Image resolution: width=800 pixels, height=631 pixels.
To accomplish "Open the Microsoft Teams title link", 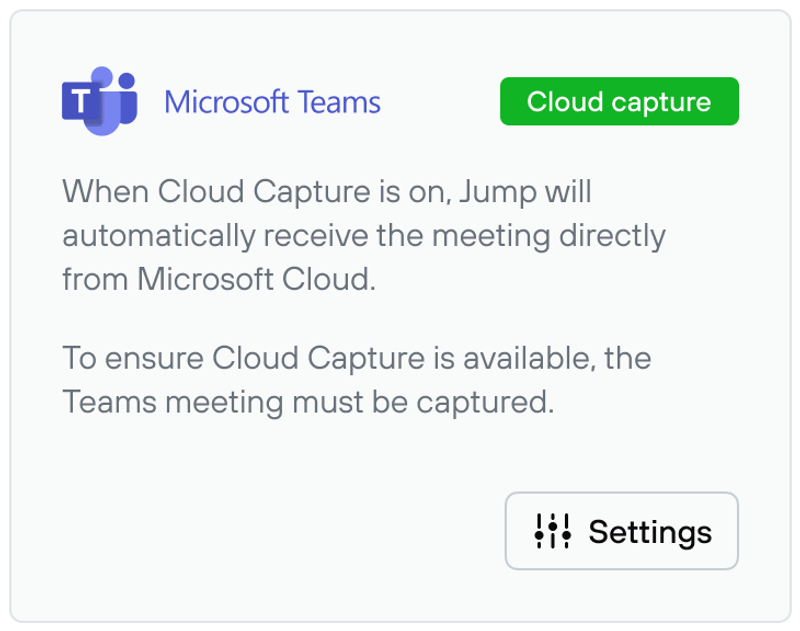I will [272, 102].
